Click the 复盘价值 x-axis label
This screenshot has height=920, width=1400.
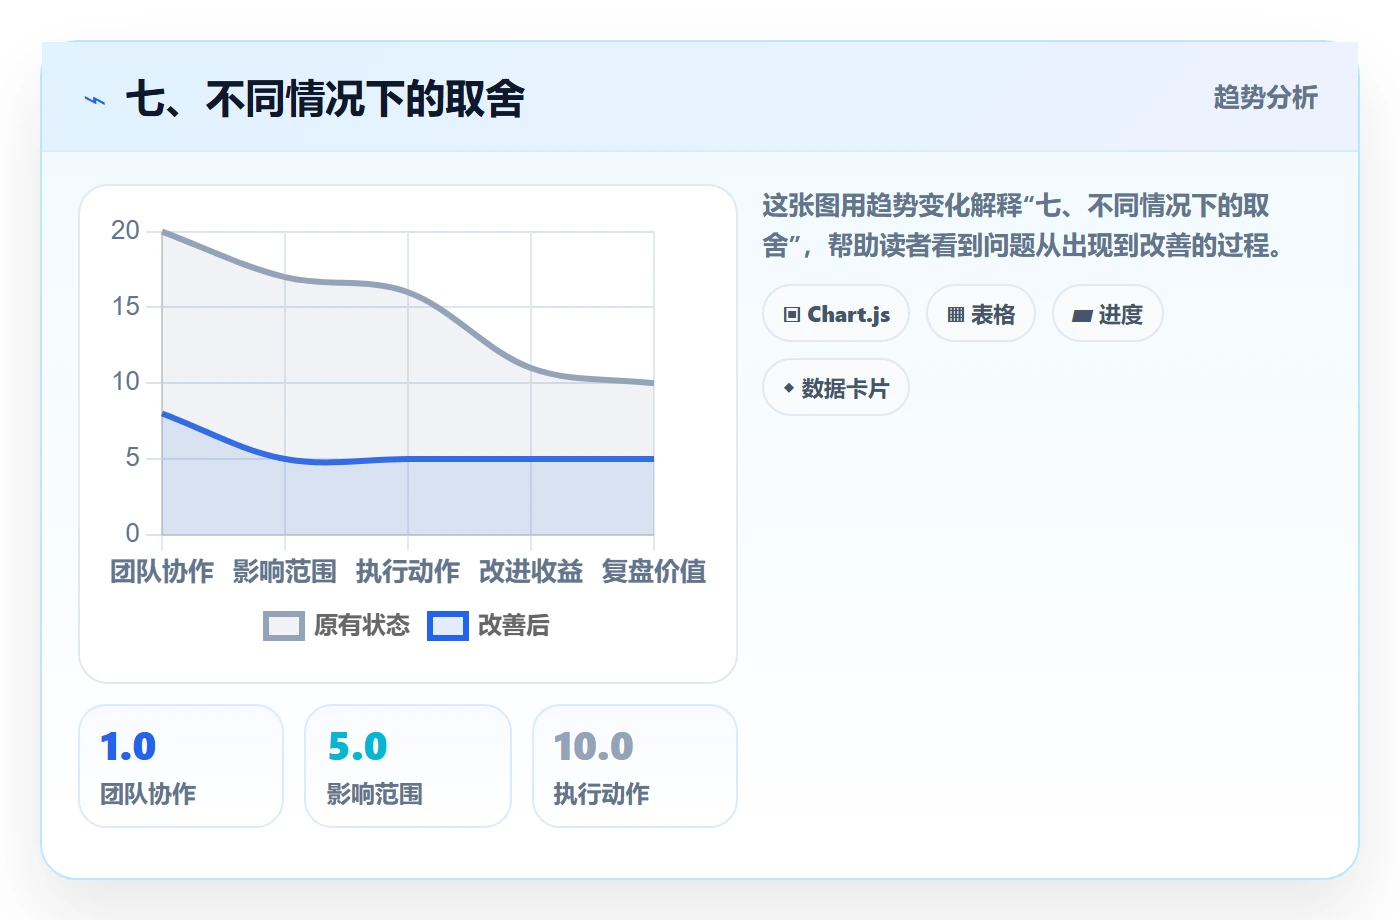pos(654,572)
